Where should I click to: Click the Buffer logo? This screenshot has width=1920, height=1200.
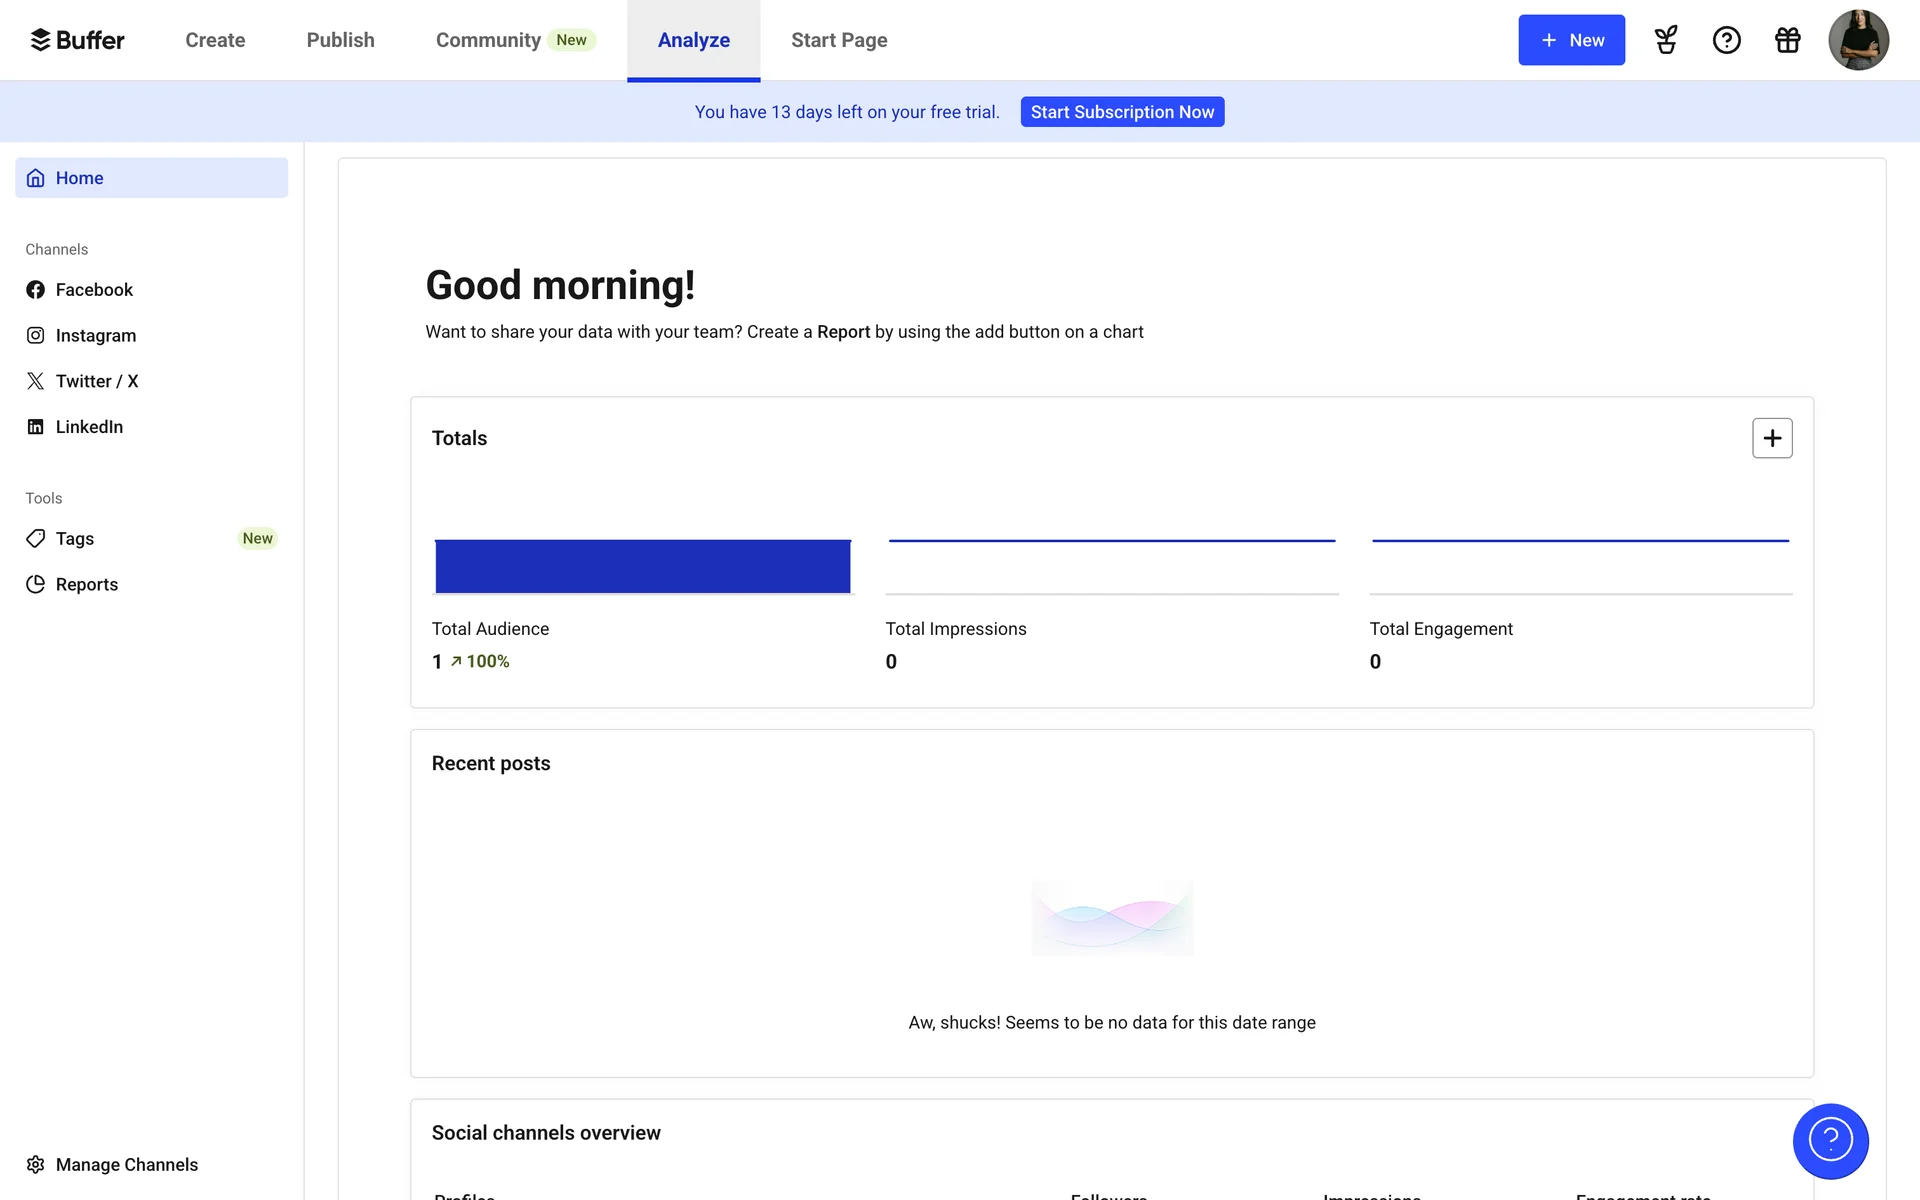click(78, 40)
